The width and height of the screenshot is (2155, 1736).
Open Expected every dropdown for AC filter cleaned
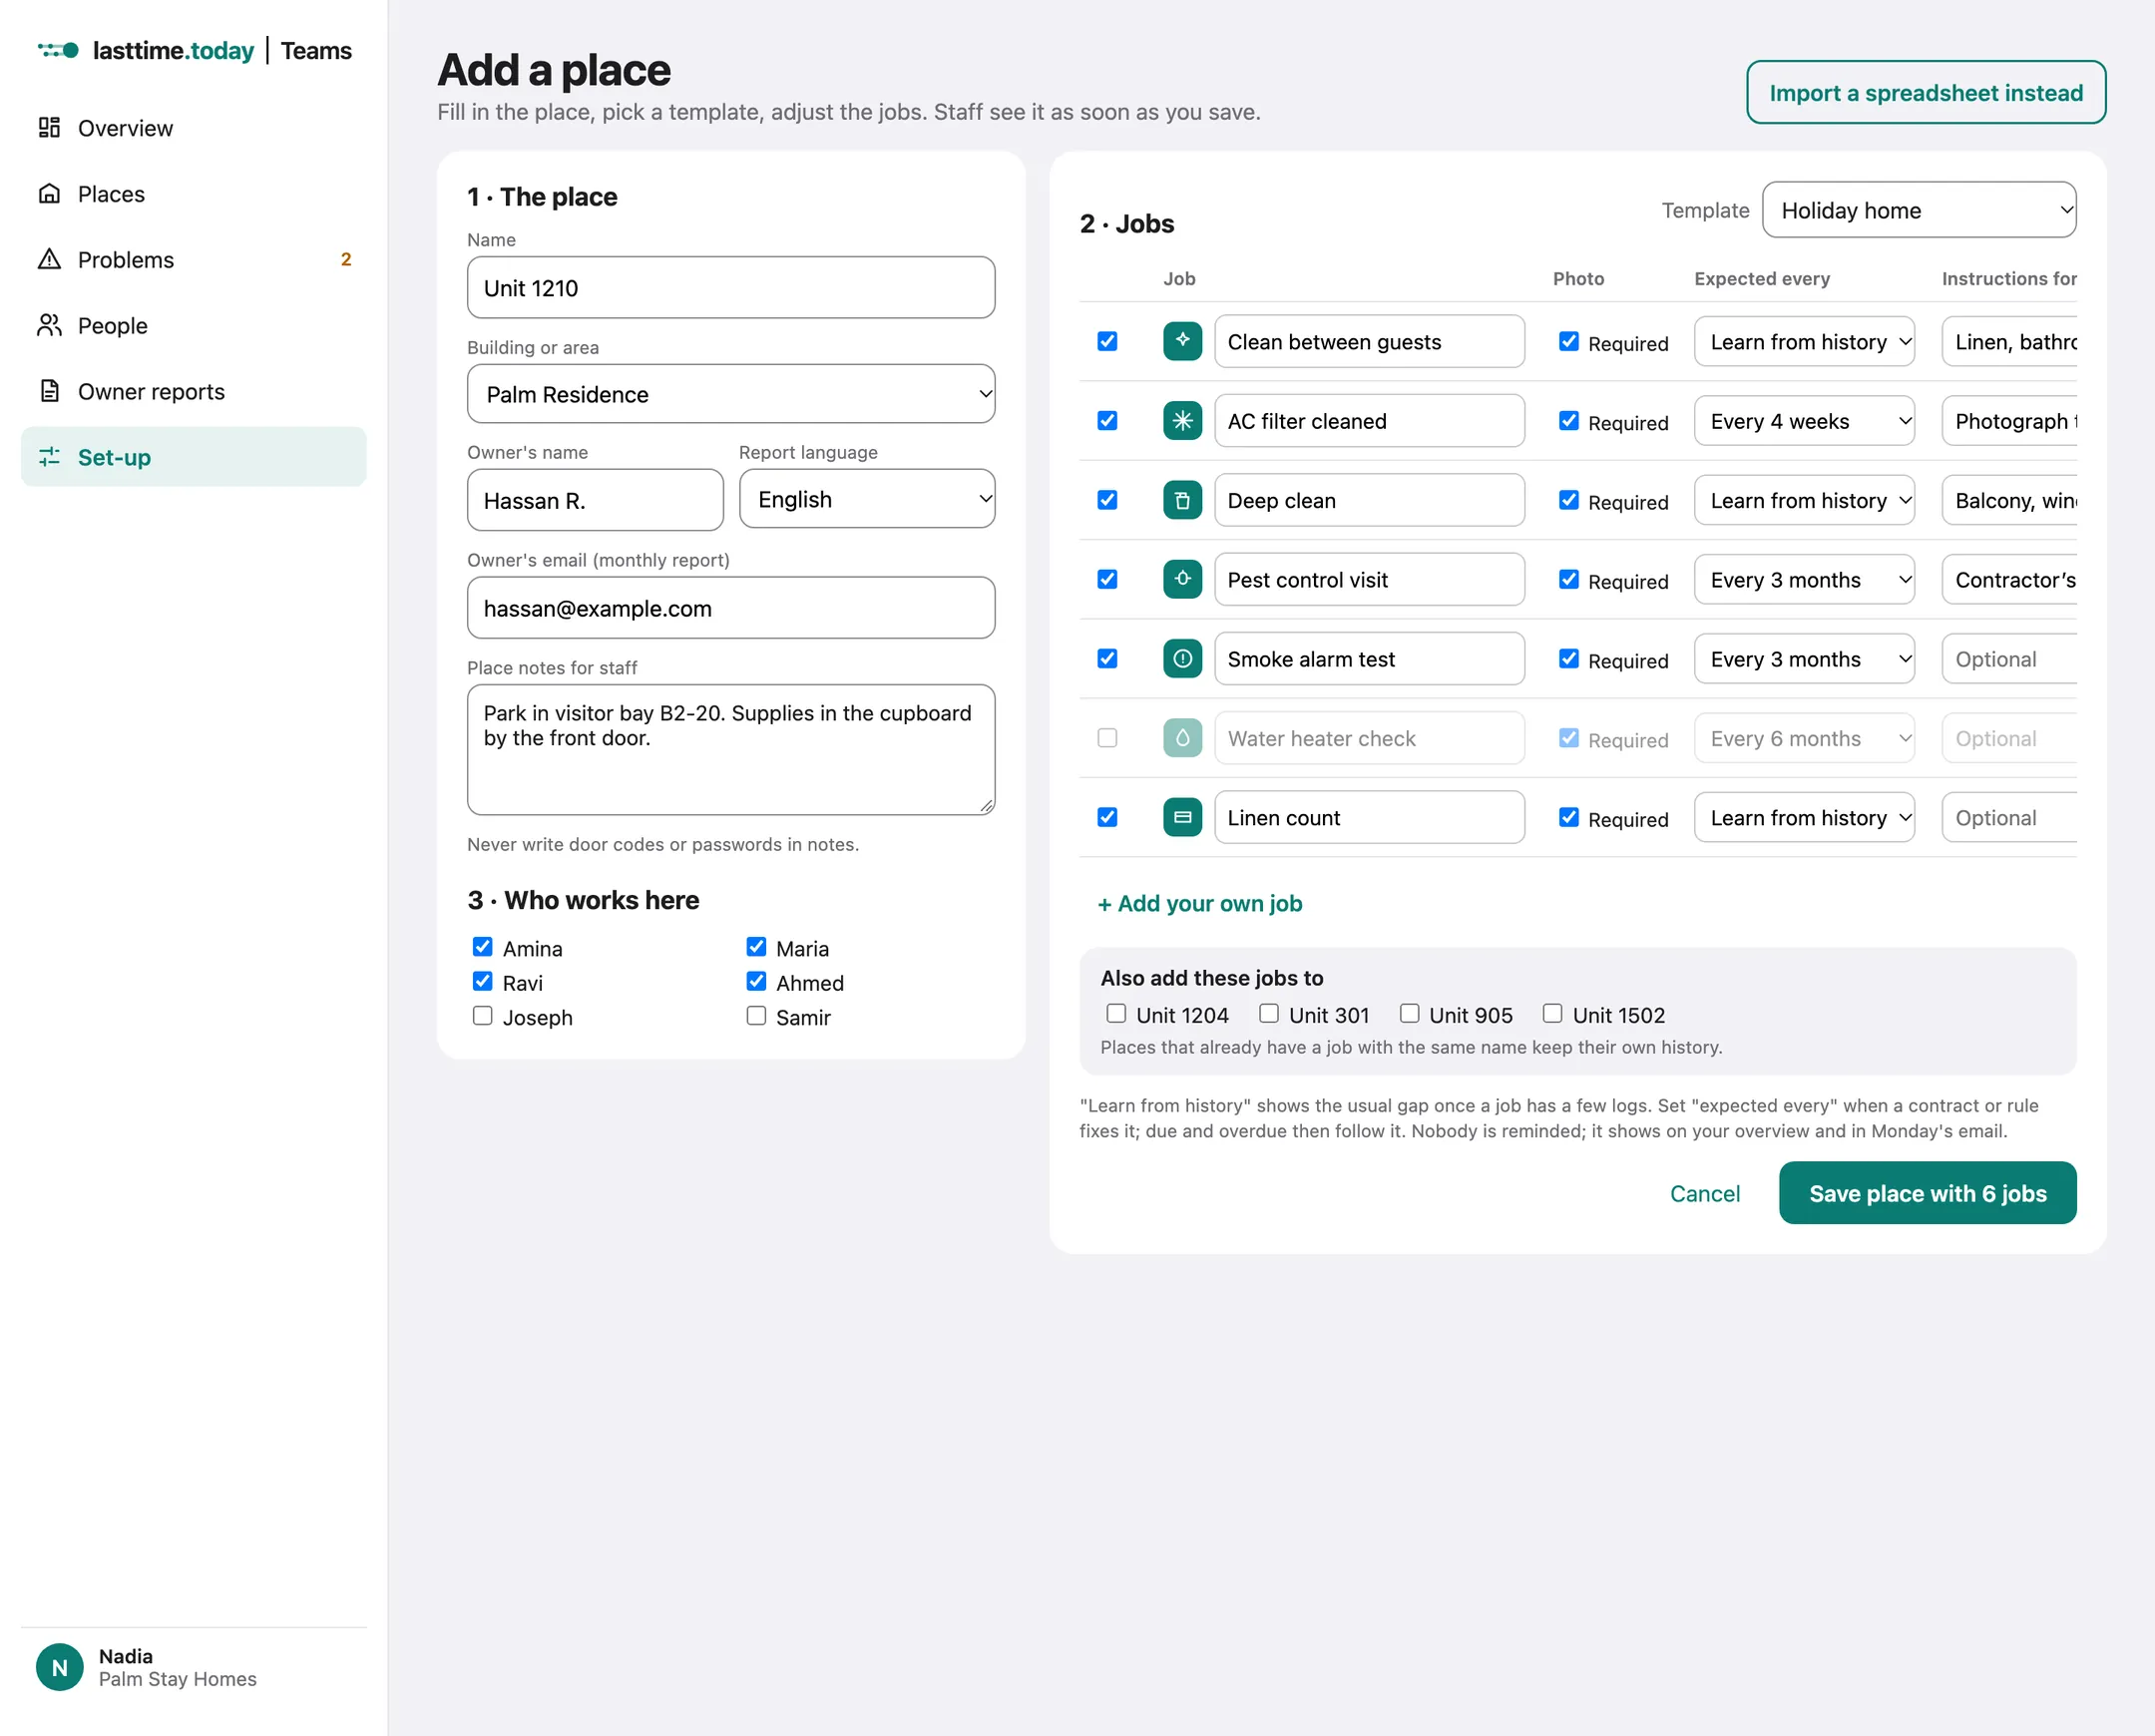[1804, 421]
